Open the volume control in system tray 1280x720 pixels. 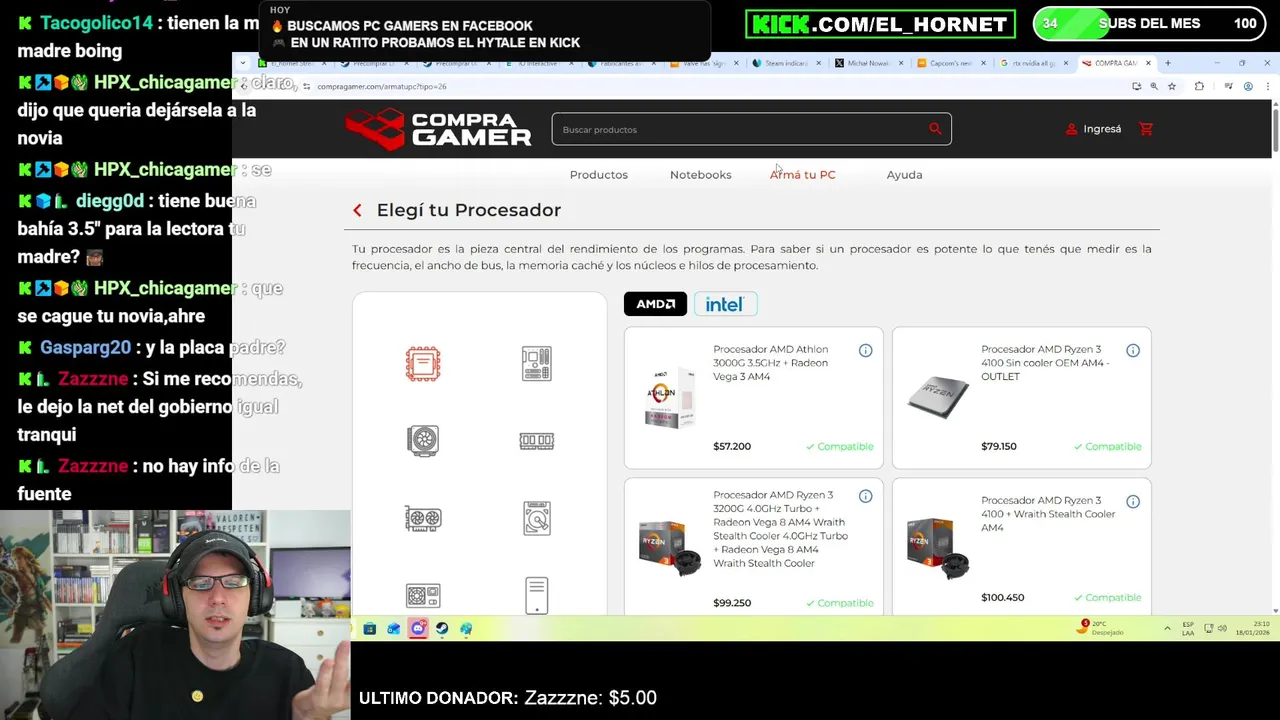[x=1222, y=629]
